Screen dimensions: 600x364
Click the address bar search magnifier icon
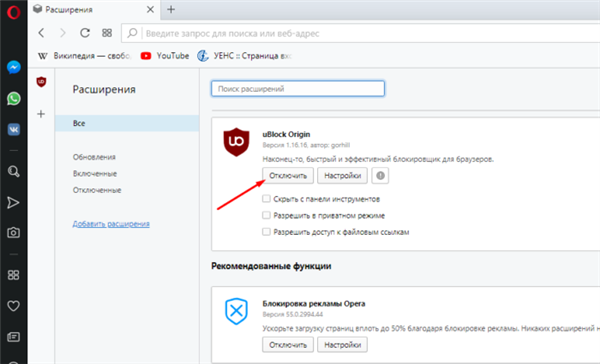(x=132, y=33)
